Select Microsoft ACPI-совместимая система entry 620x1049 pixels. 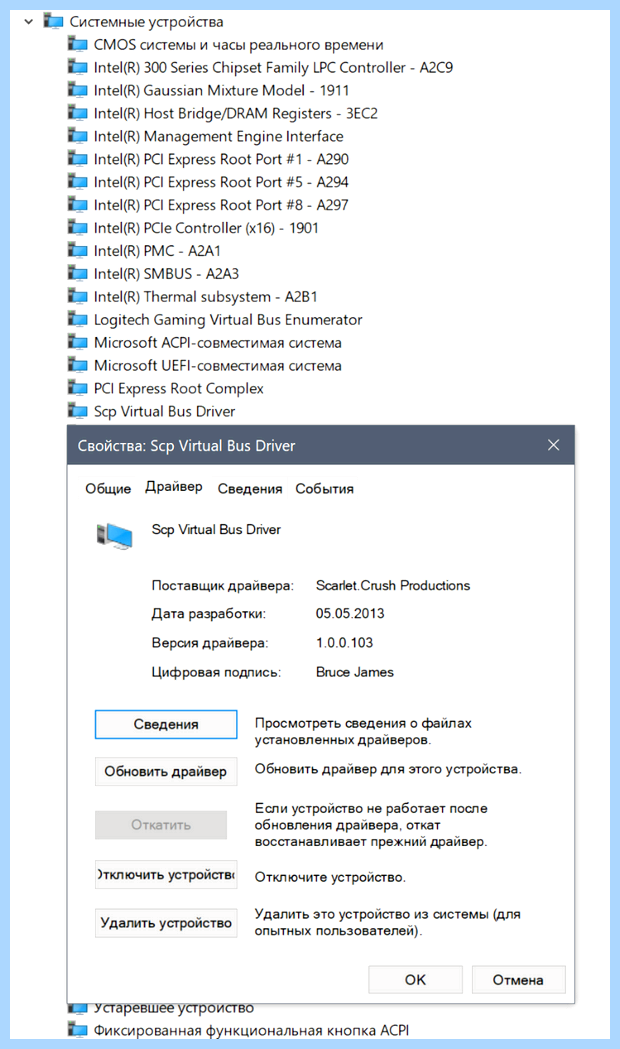click(x=217, y=343)
